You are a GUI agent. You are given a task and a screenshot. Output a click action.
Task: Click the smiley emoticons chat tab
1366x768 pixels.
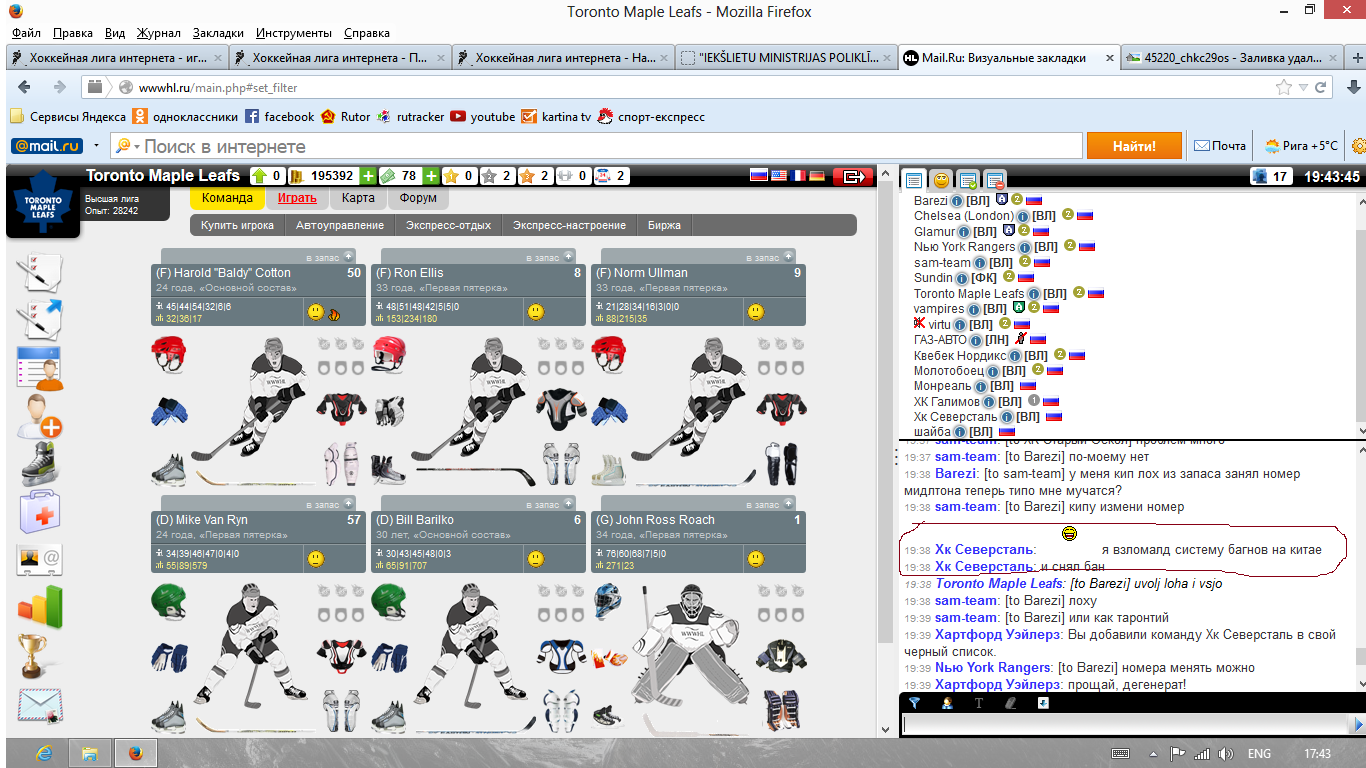941,180
